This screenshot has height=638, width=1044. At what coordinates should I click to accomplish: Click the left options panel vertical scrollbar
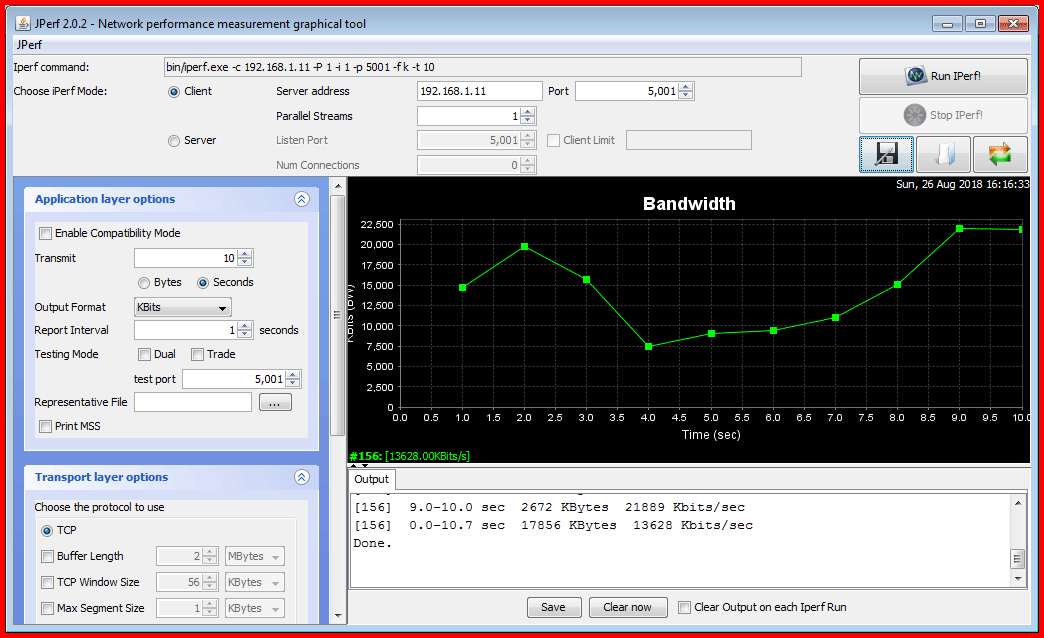point(338,401)
